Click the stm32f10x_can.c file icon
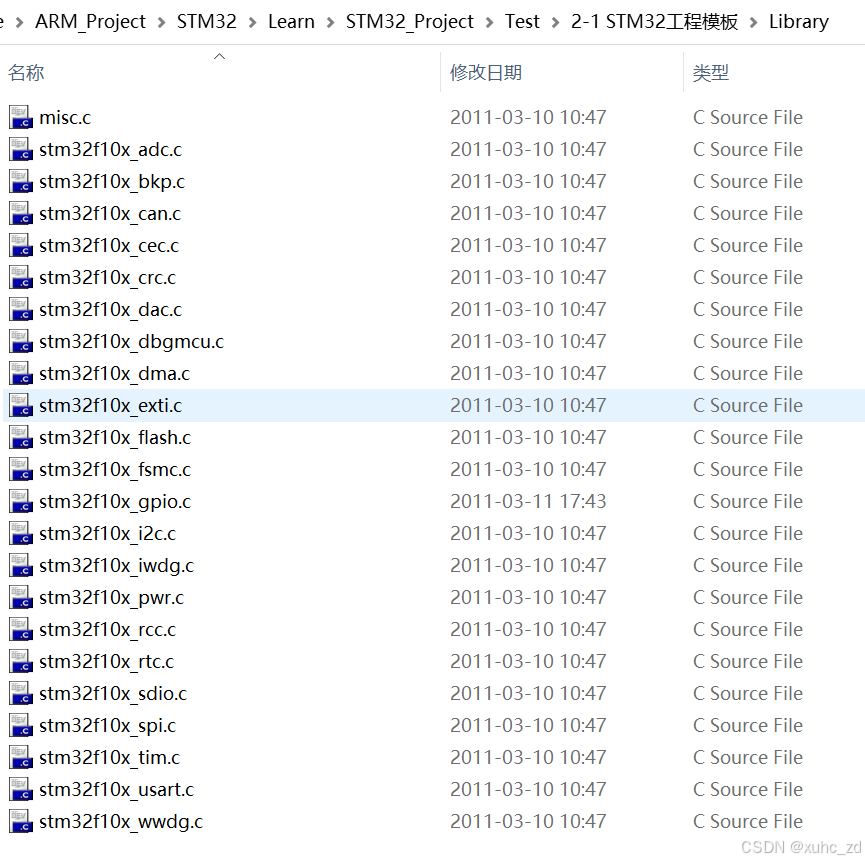The height and width of the screenshot is (862, 865). click(21, 213)
